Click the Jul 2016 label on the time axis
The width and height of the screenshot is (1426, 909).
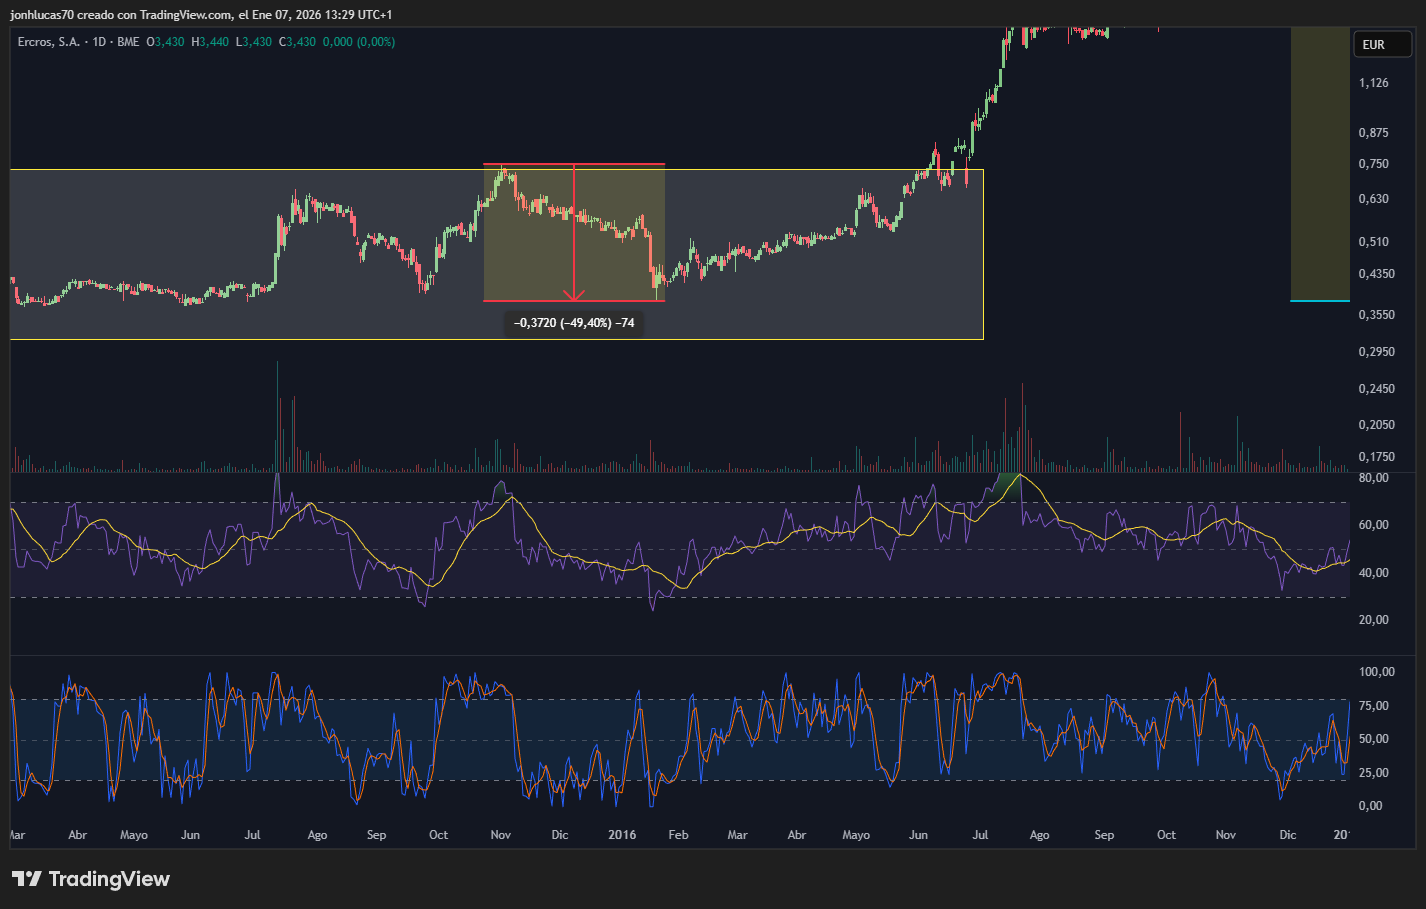(980, 835)
